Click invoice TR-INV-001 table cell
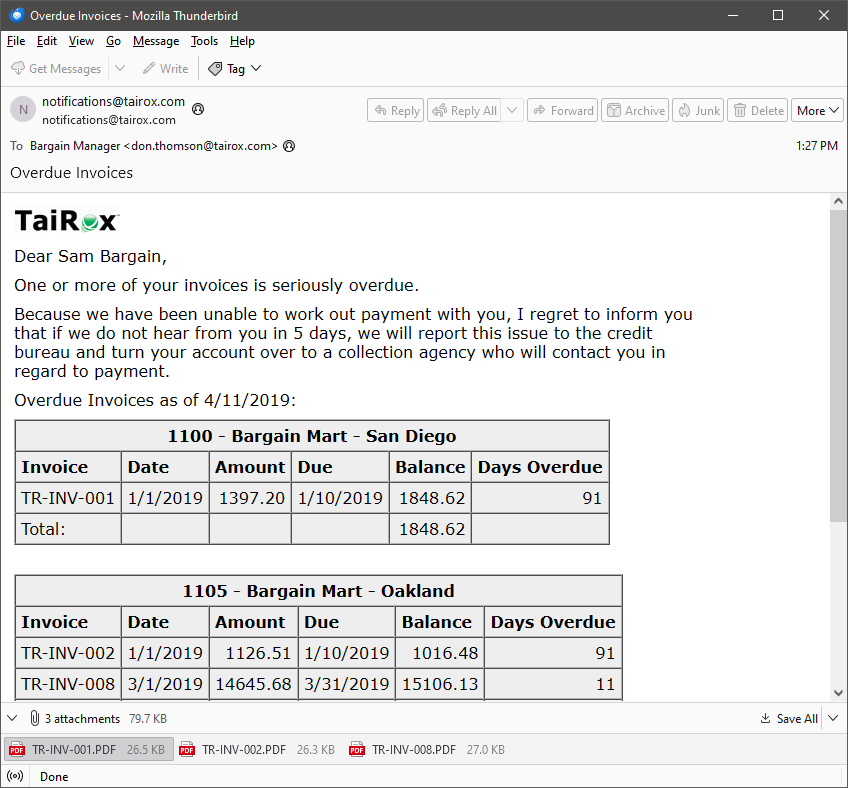Viewport: 848px width, 788px height. [x=68, y=498]
